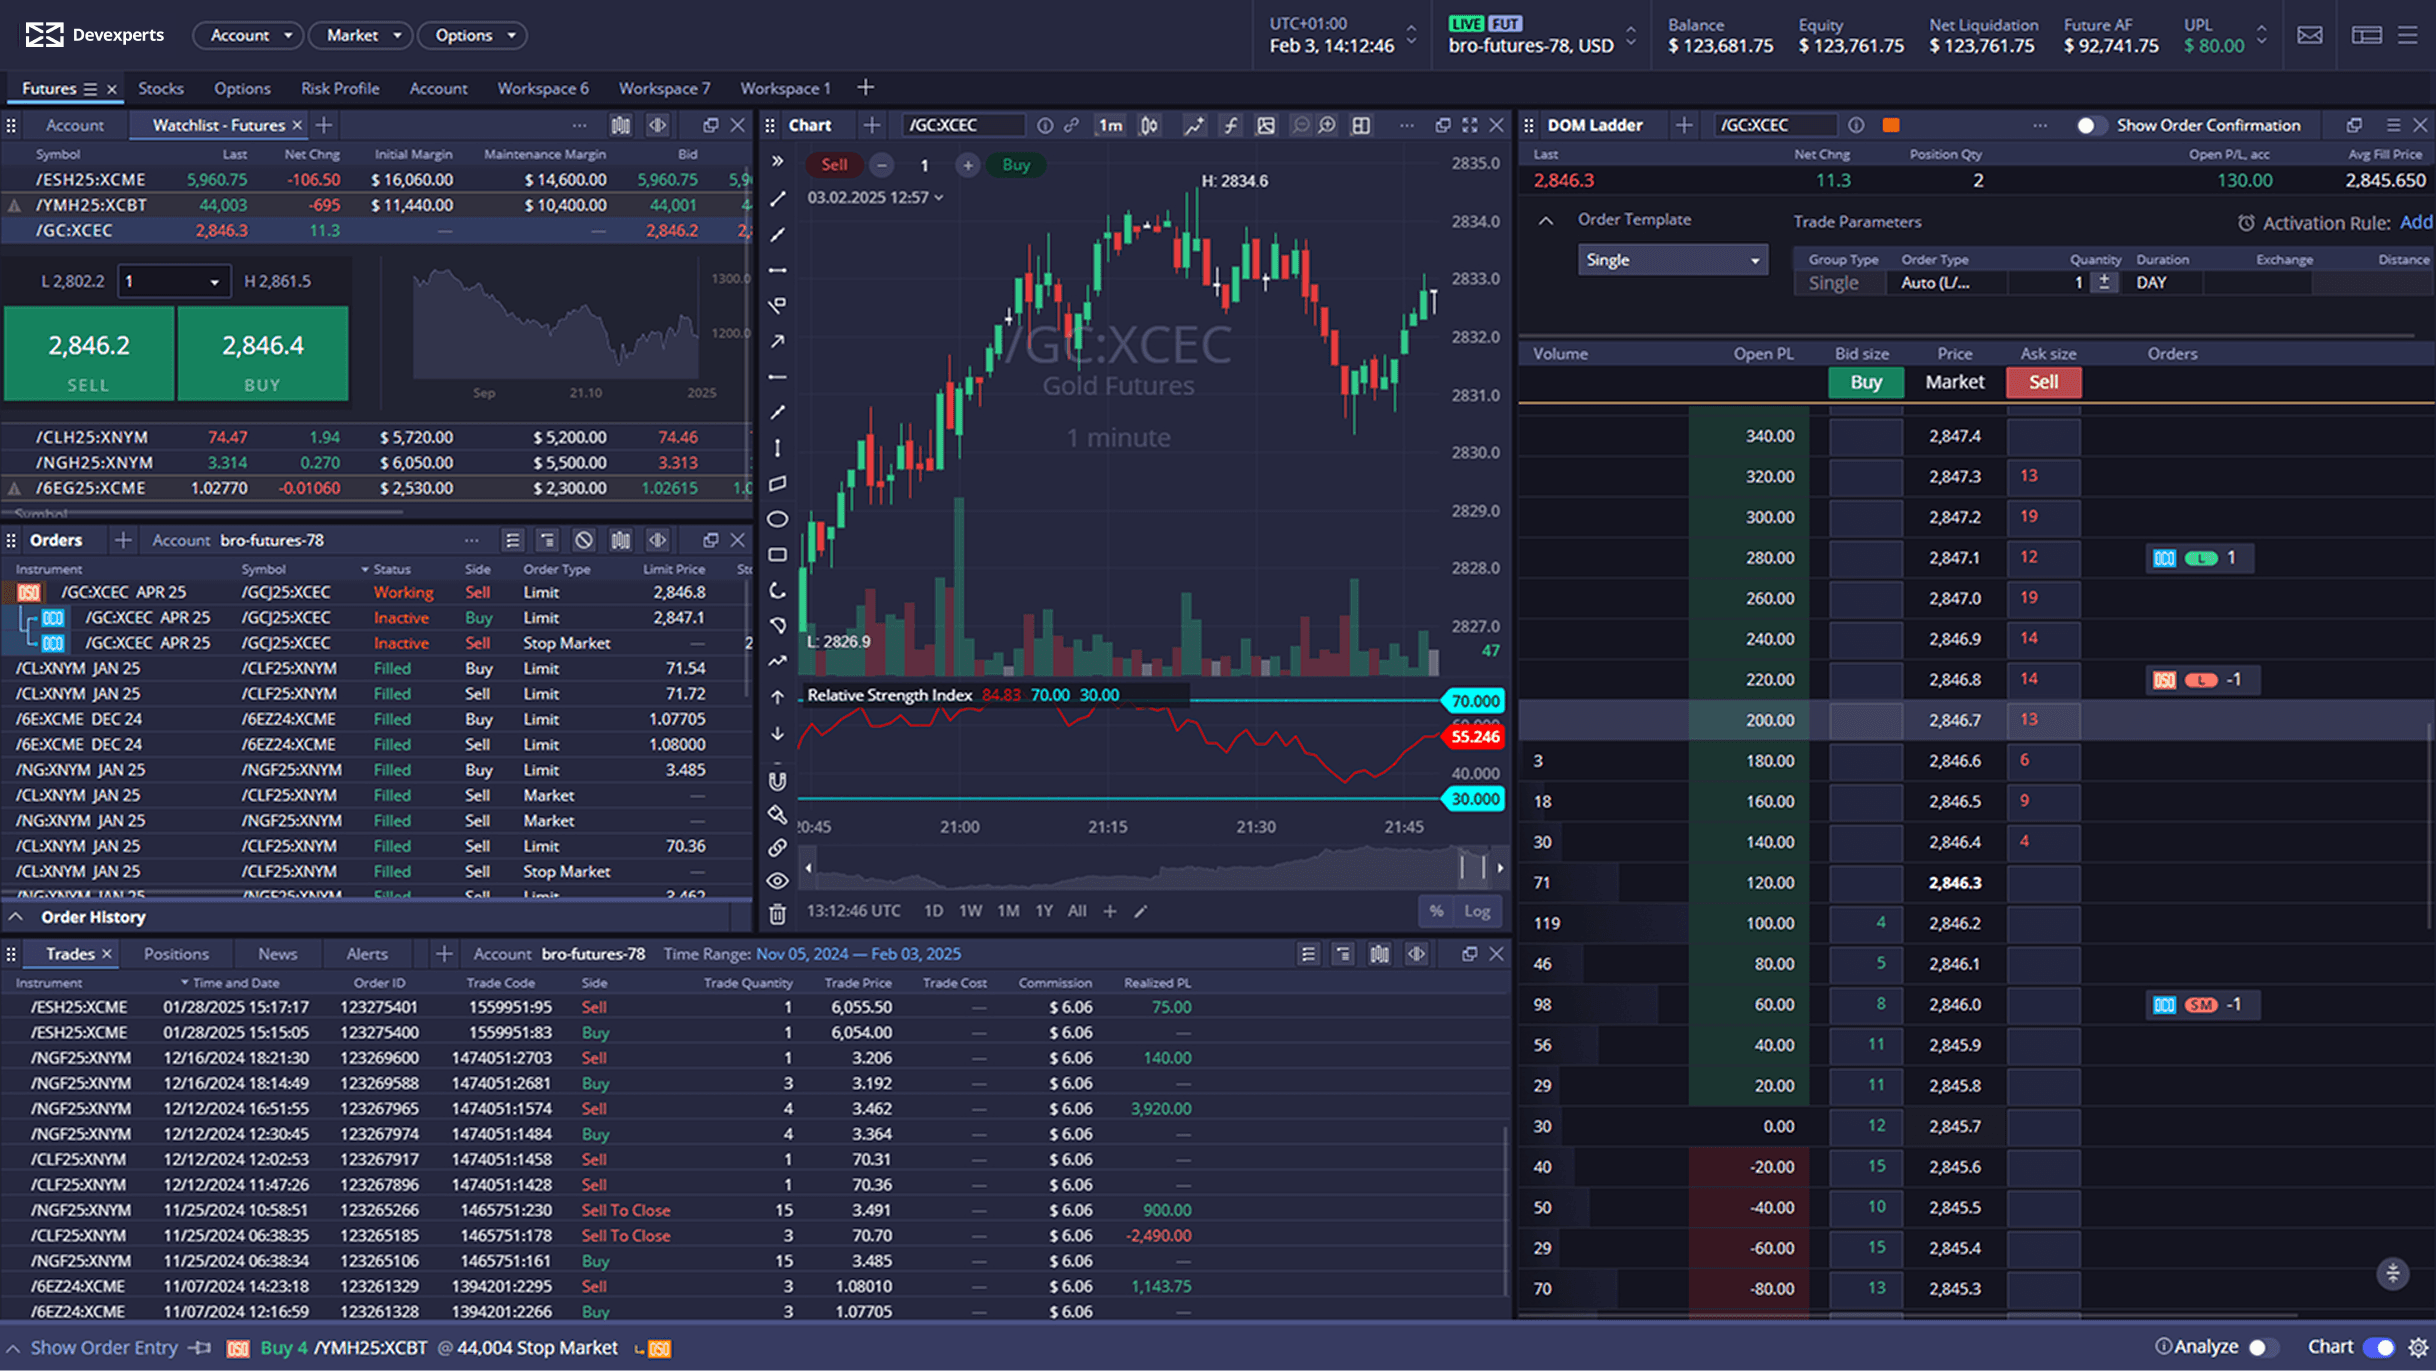Open the Market dropdown menu
Screen dimensions: 2436x1371
pos(359,35)
